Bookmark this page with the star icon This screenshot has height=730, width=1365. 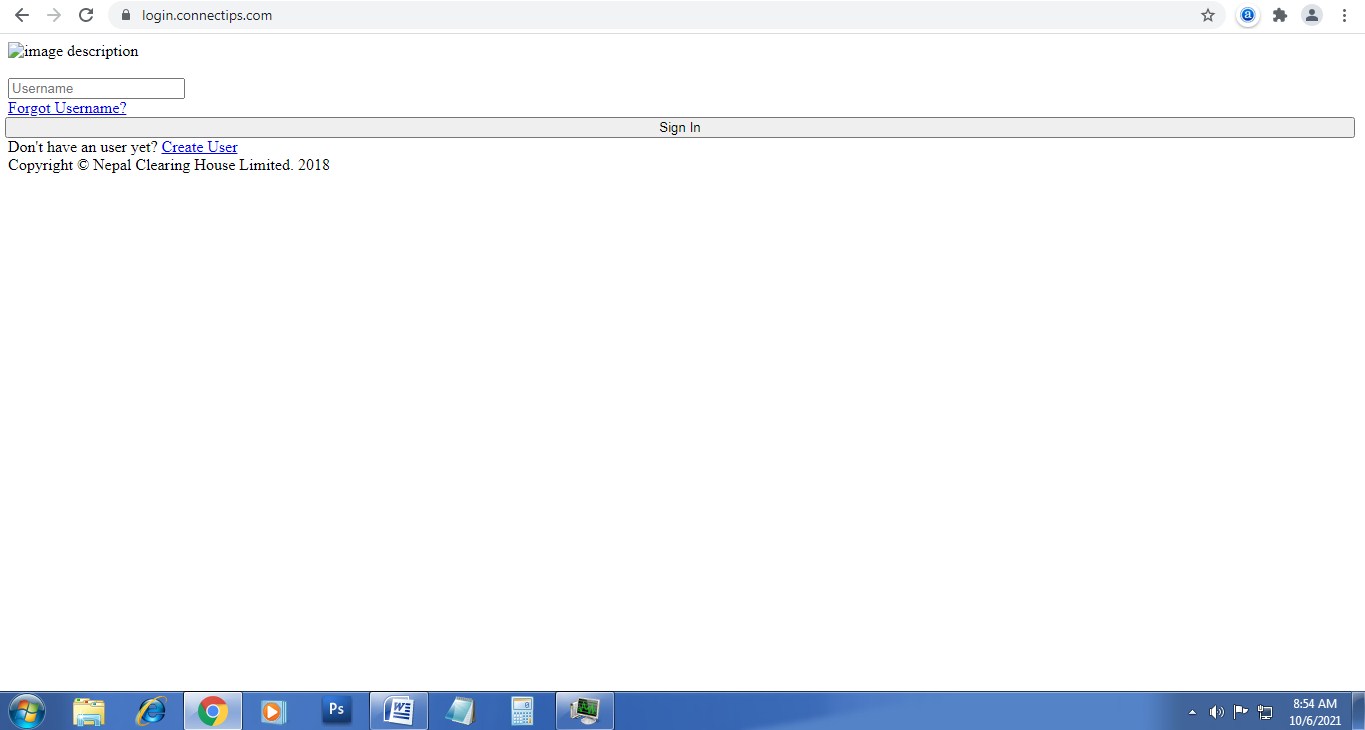1208,15
